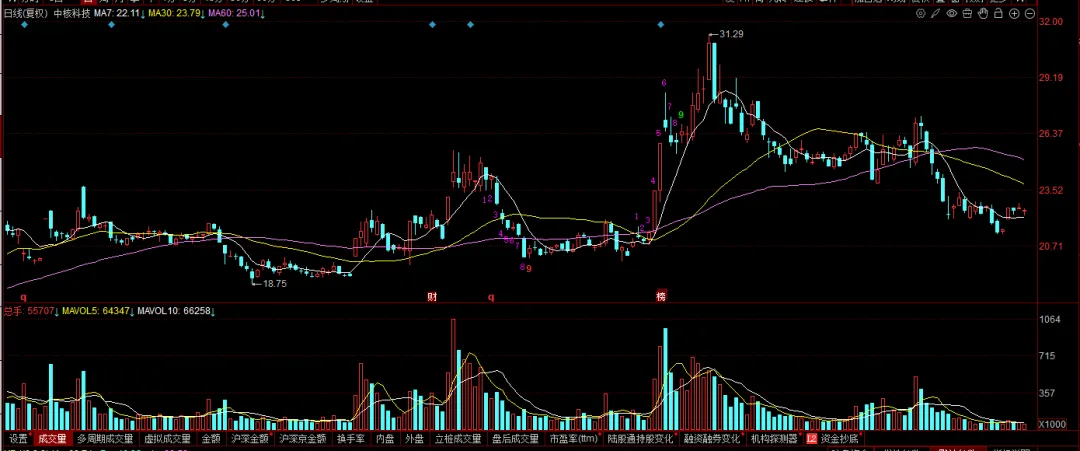Switch to 多周期成交量 tab
The image size is (1080, 451).
click(x=105, y=438)
